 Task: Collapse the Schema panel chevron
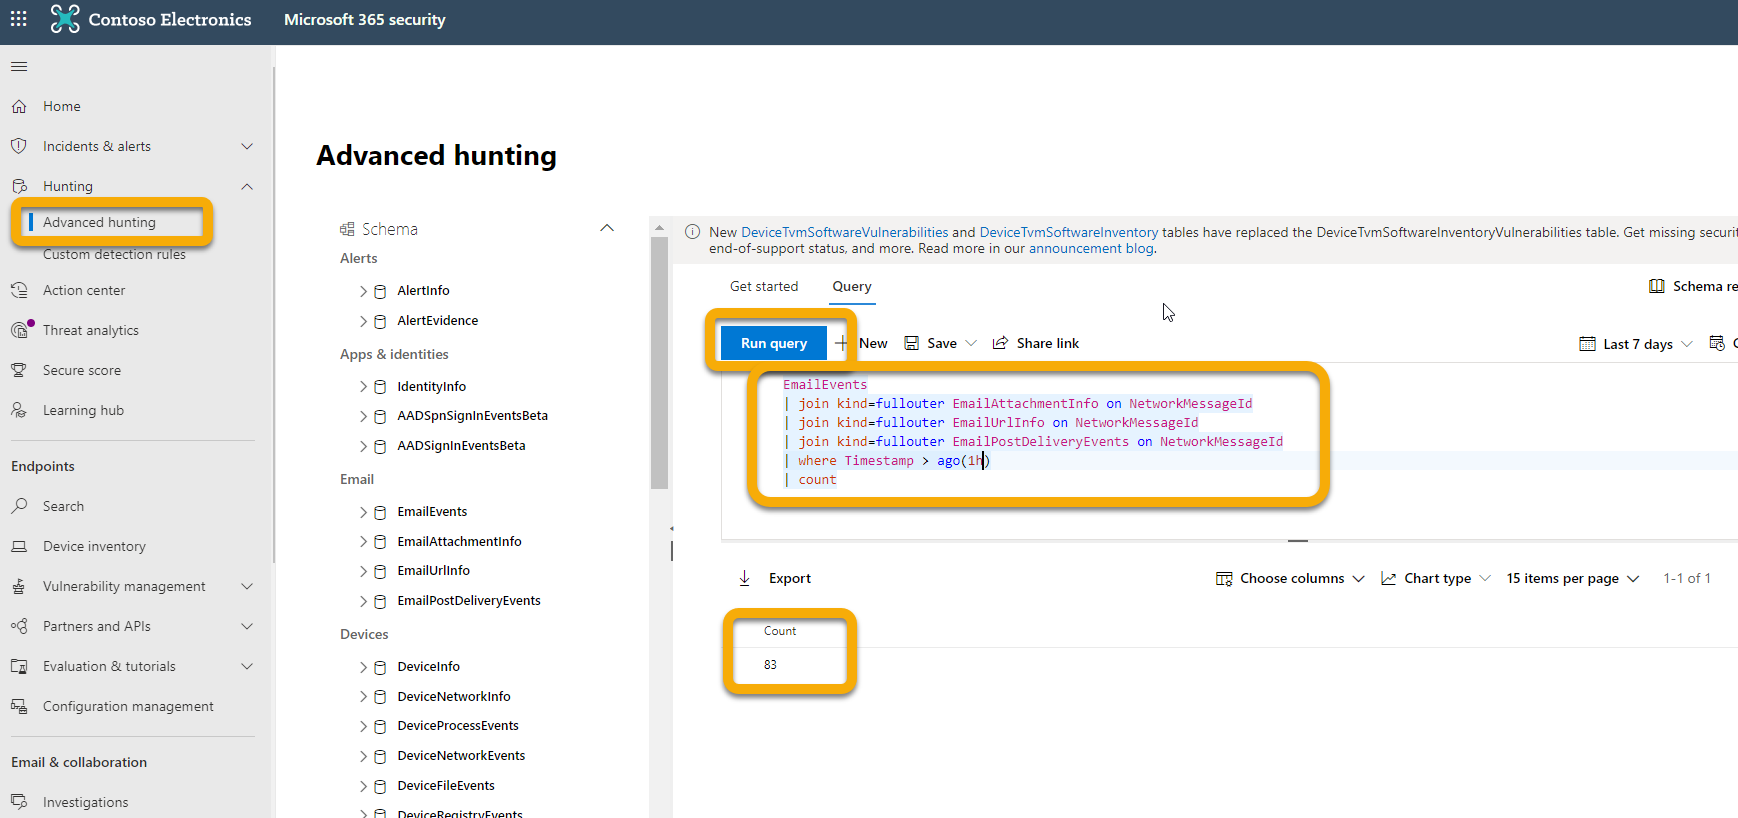607,228
